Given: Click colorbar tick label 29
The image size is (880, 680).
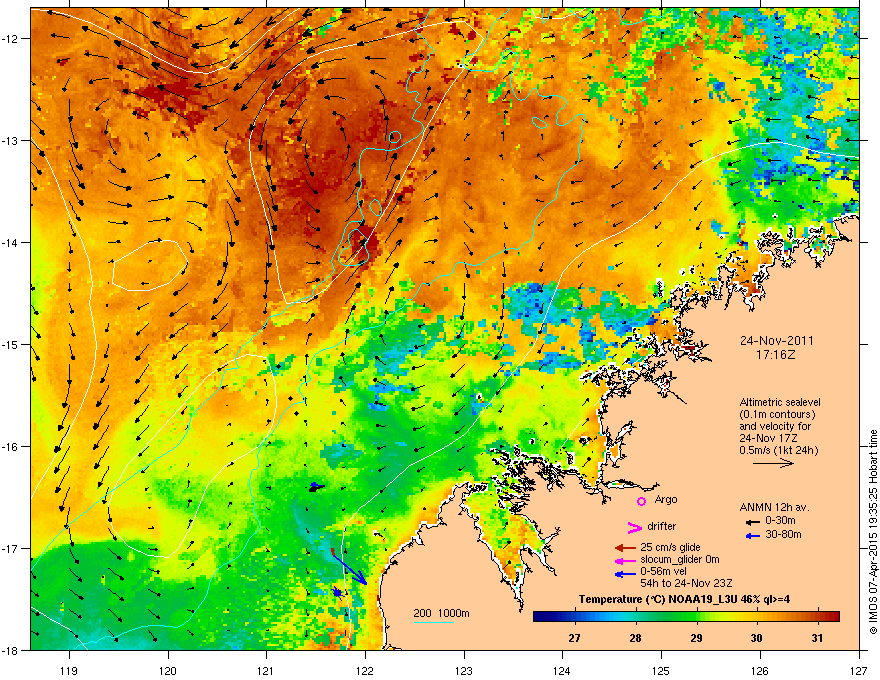Looking at the screenshot, I should (696, 638).
